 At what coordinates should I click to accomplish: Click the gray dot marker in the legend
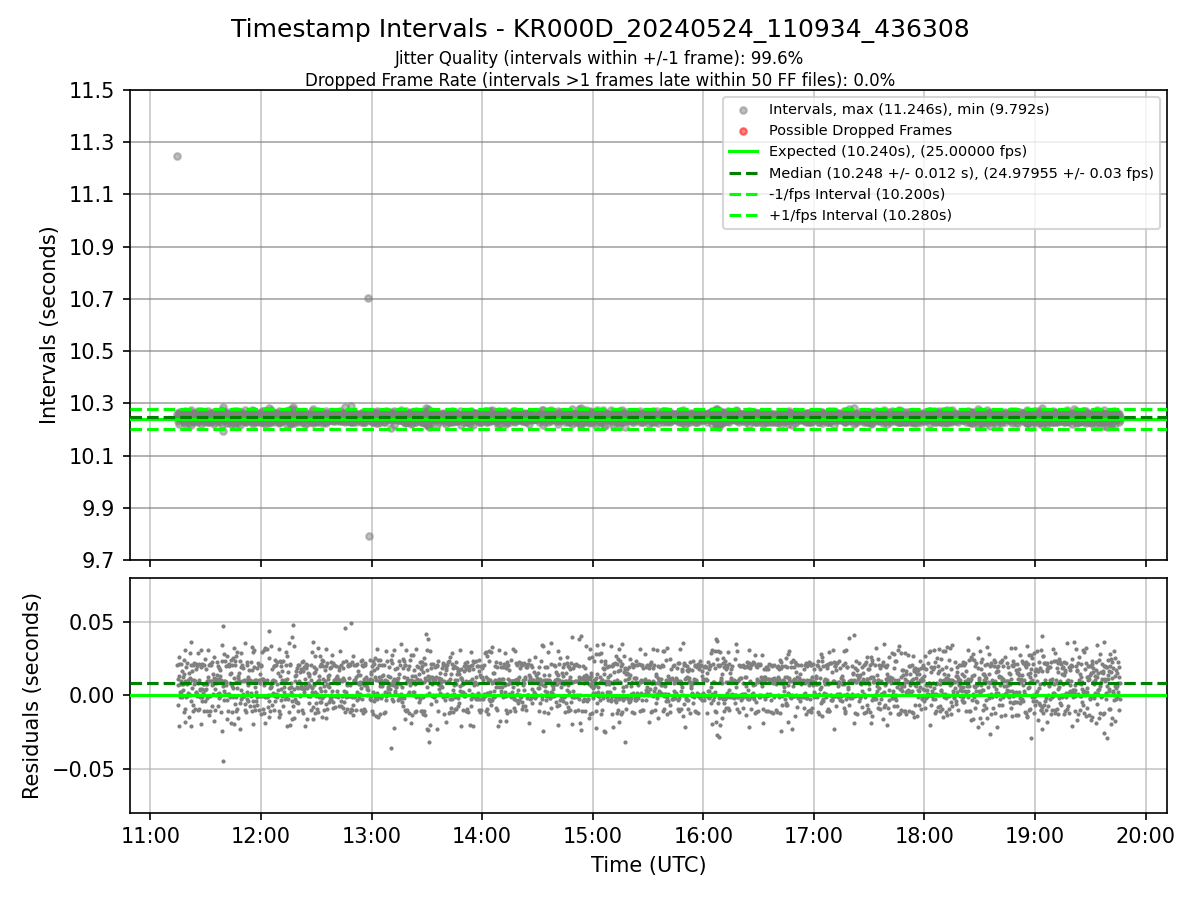(x=743, y=110)
